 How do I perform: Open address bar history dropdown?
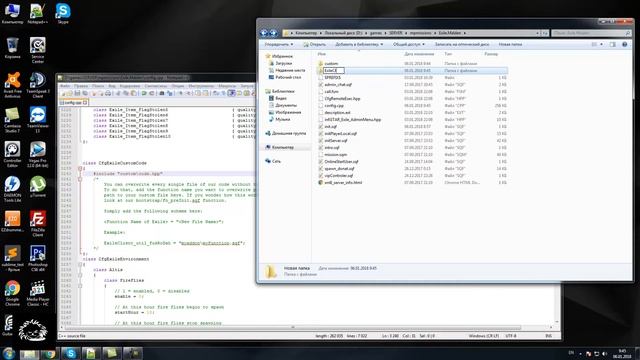tap(538, 33)
